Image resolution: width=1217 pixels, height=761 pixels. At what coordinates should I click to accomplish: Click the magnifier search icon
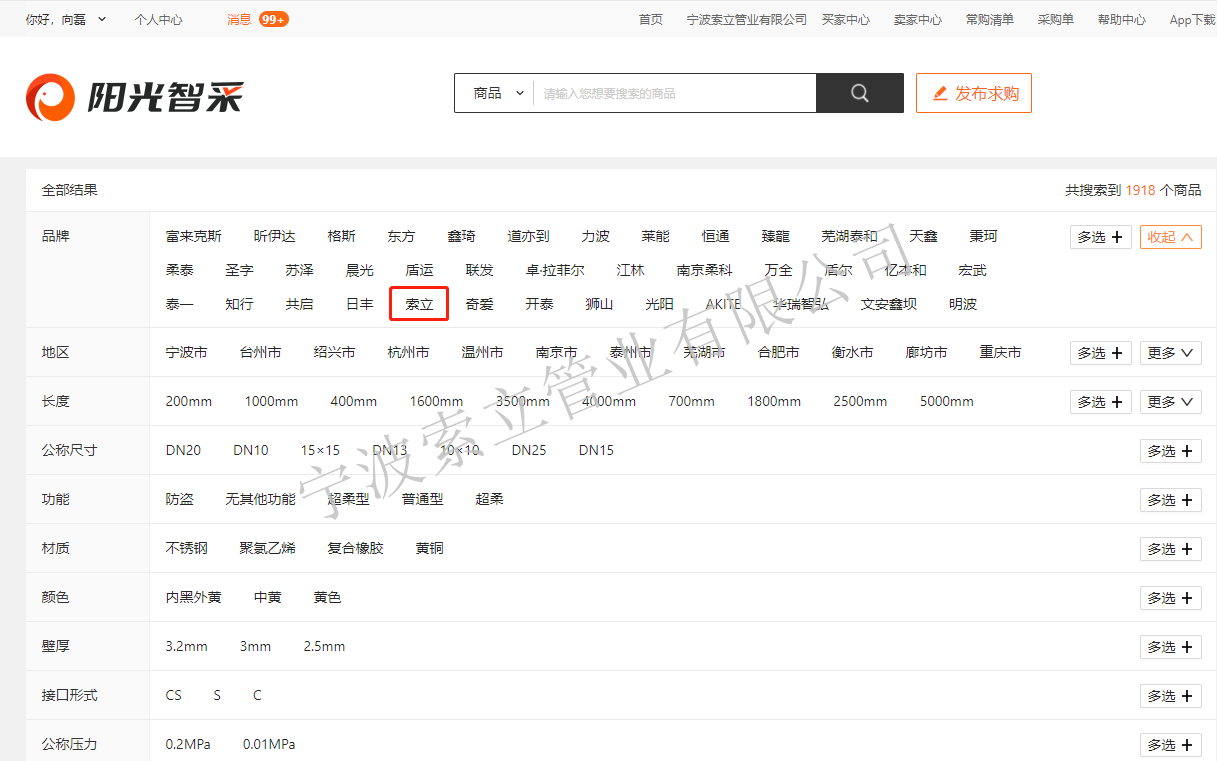tap(858, 92)
